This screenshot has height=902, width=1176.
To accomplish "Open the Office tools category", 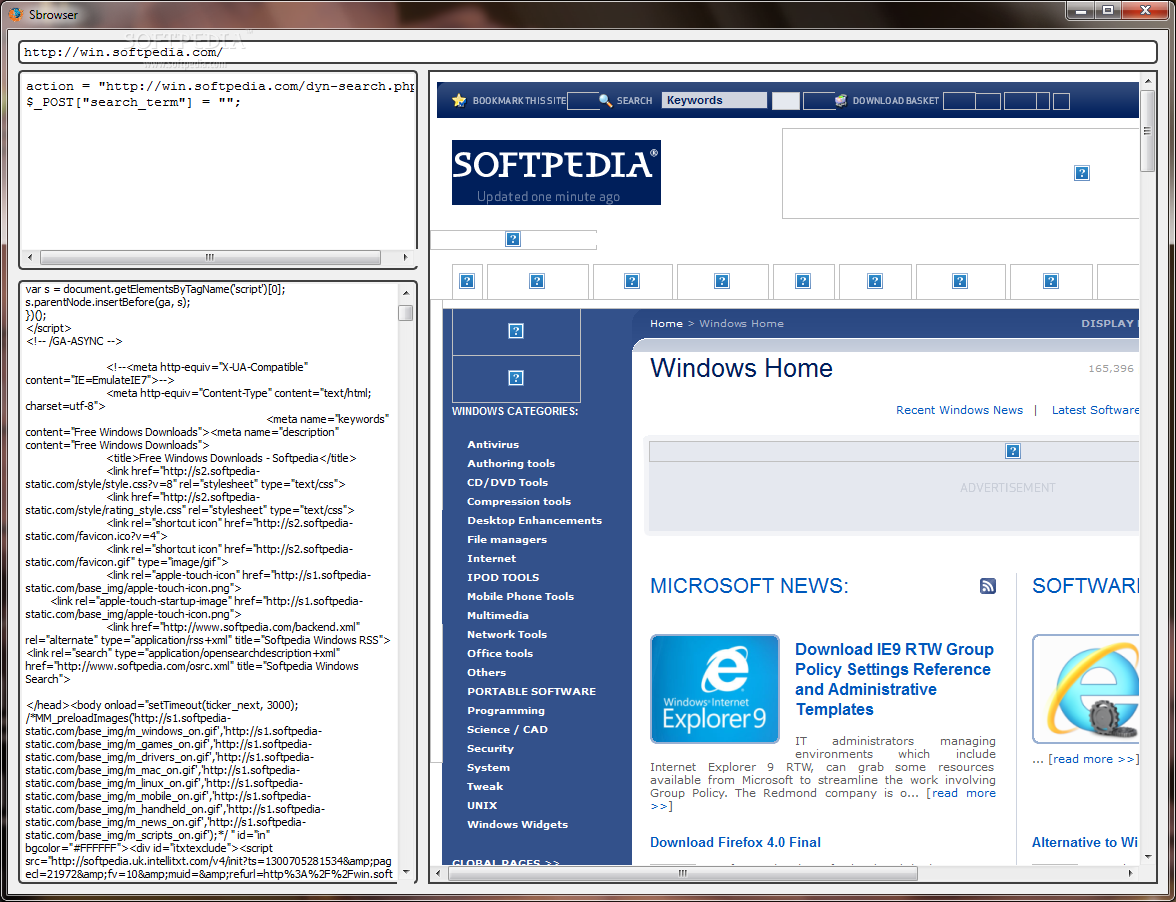I will [x=500, y=653].
